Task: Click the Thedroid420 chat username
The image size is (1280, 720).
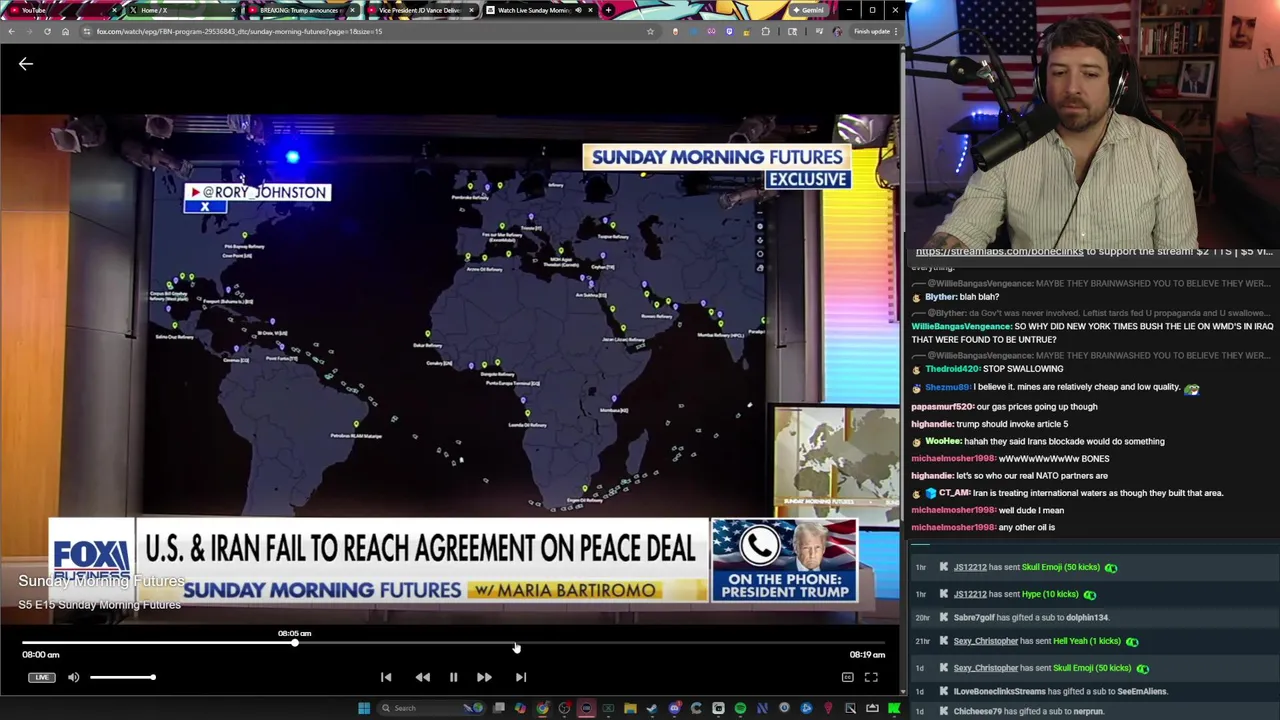Action: (x=952, y=368)
